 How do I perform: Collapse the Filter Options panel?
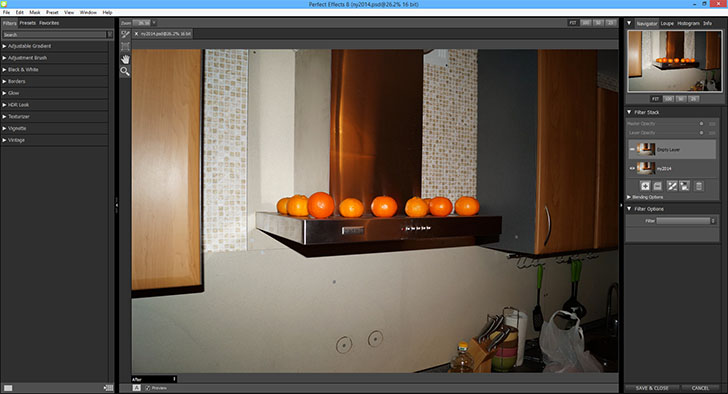(629, 209)
